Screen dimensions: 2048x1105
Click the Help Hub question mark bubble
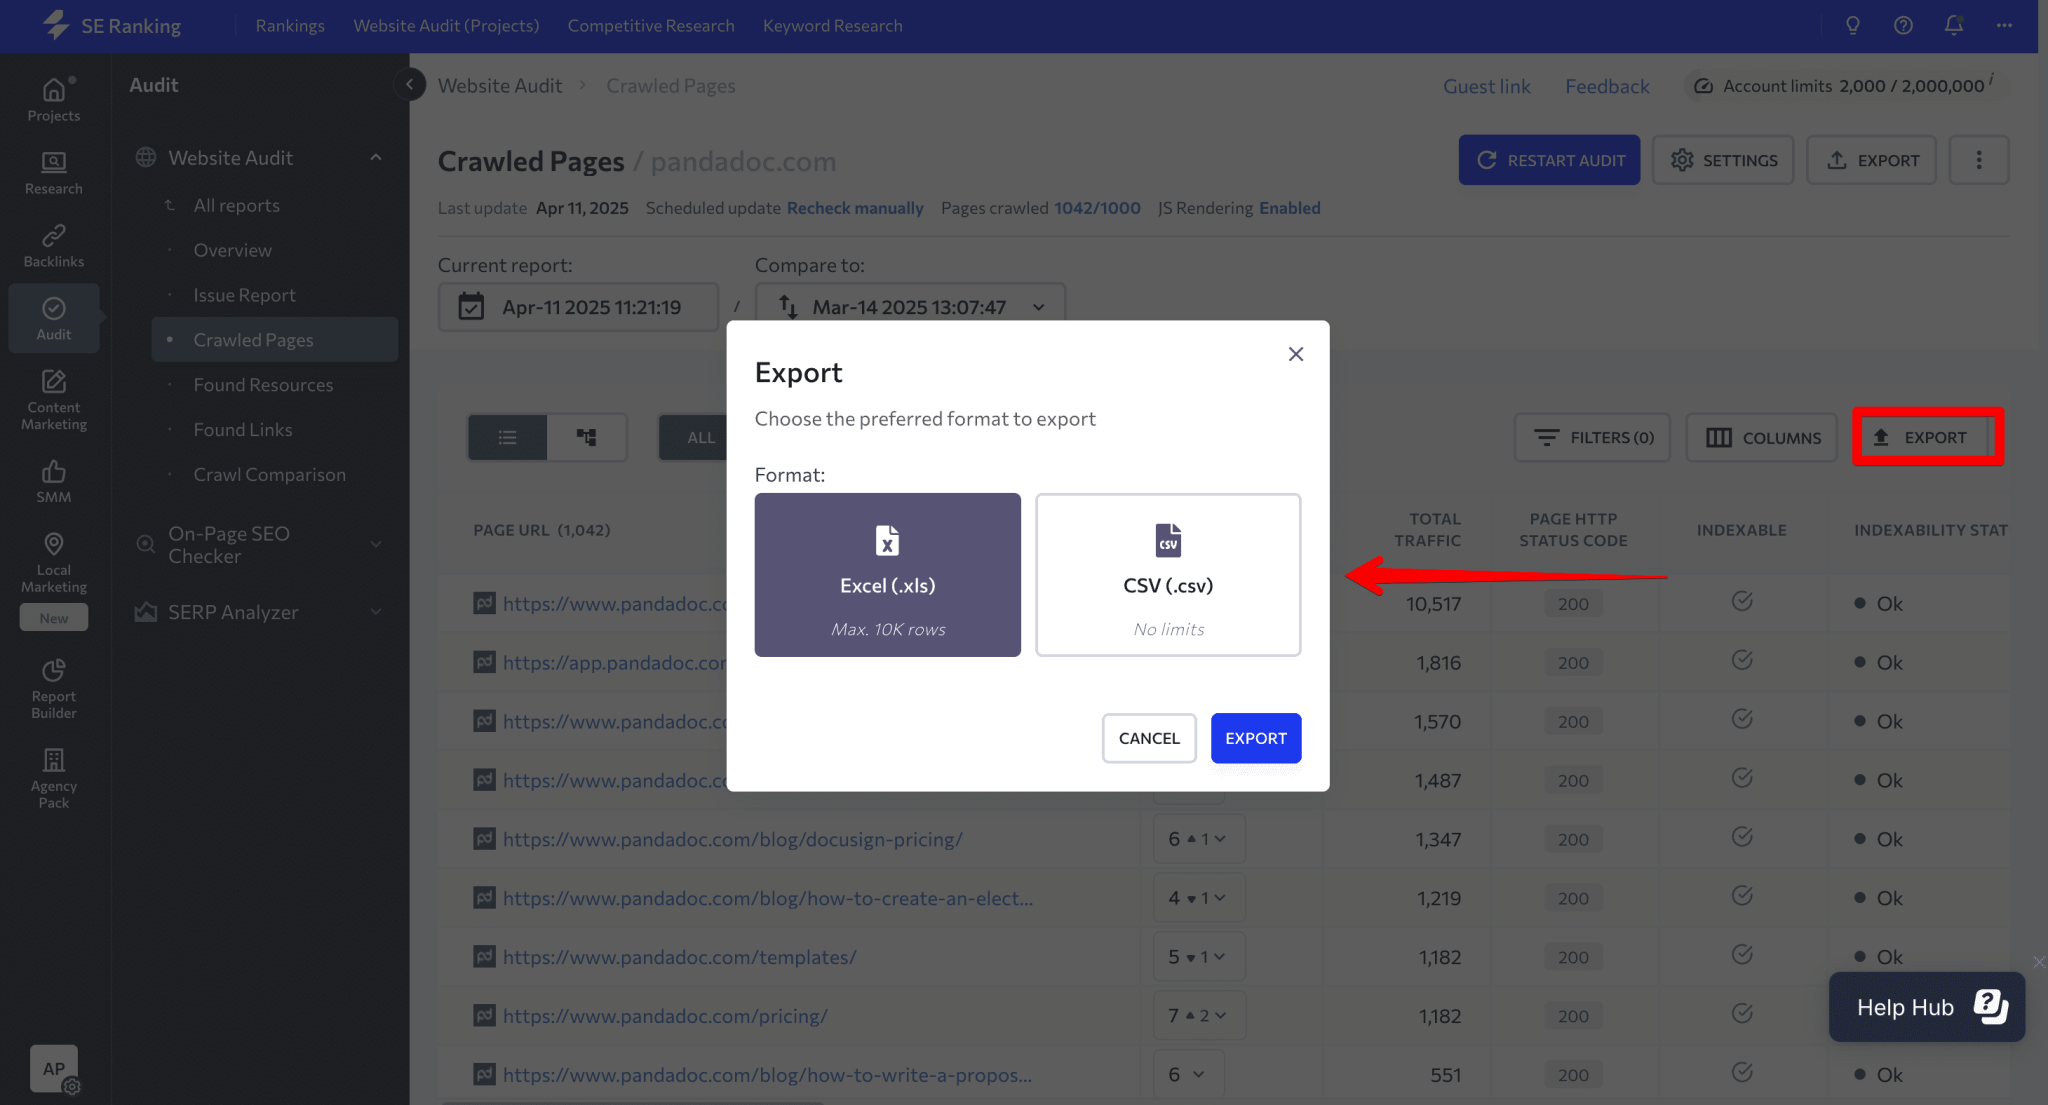coord(1990,1007)
